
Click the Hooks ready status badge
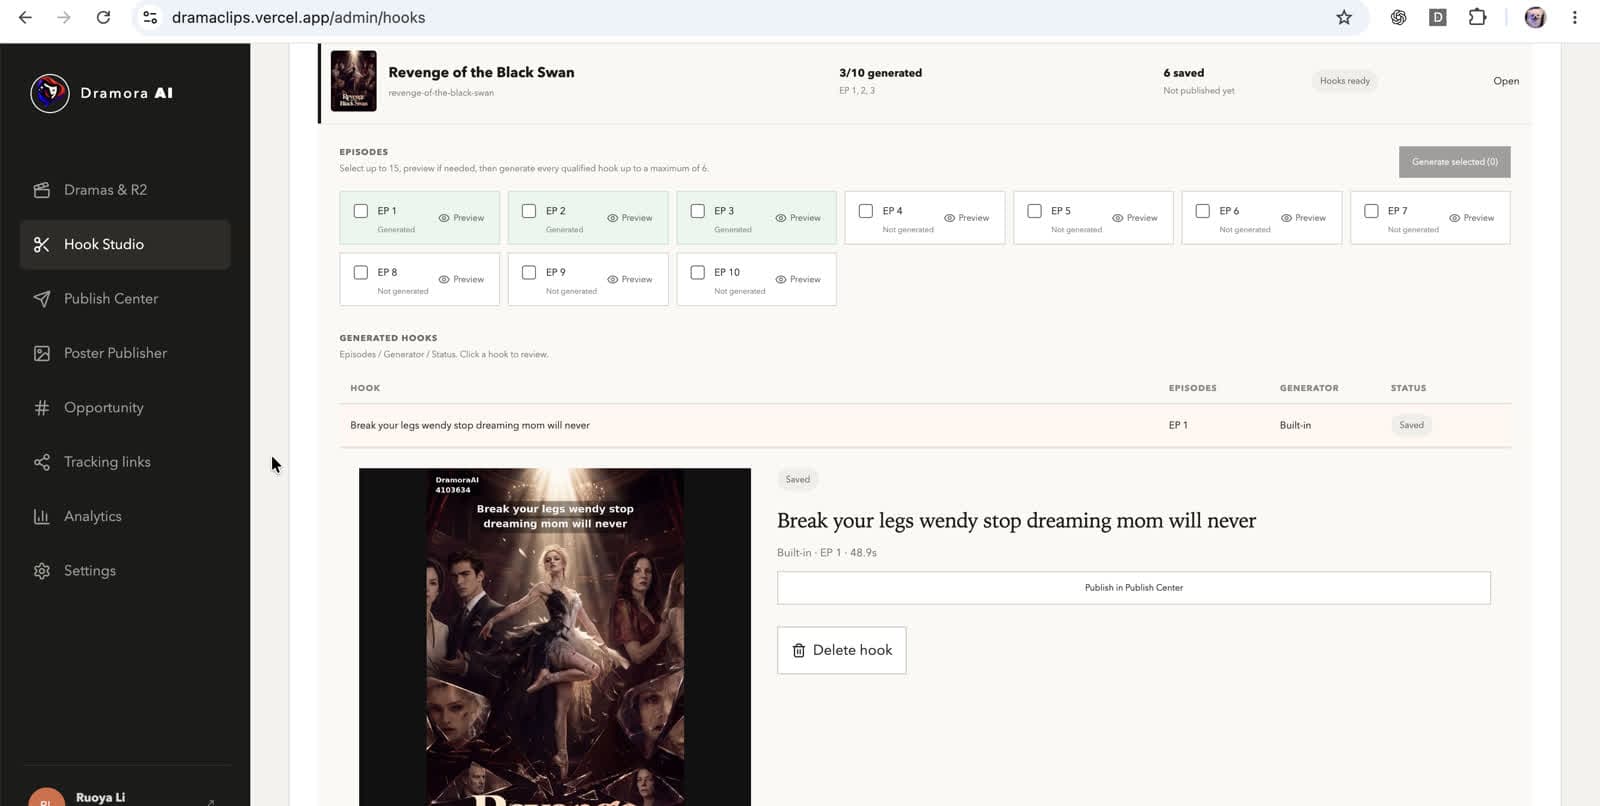[1345, 81]
